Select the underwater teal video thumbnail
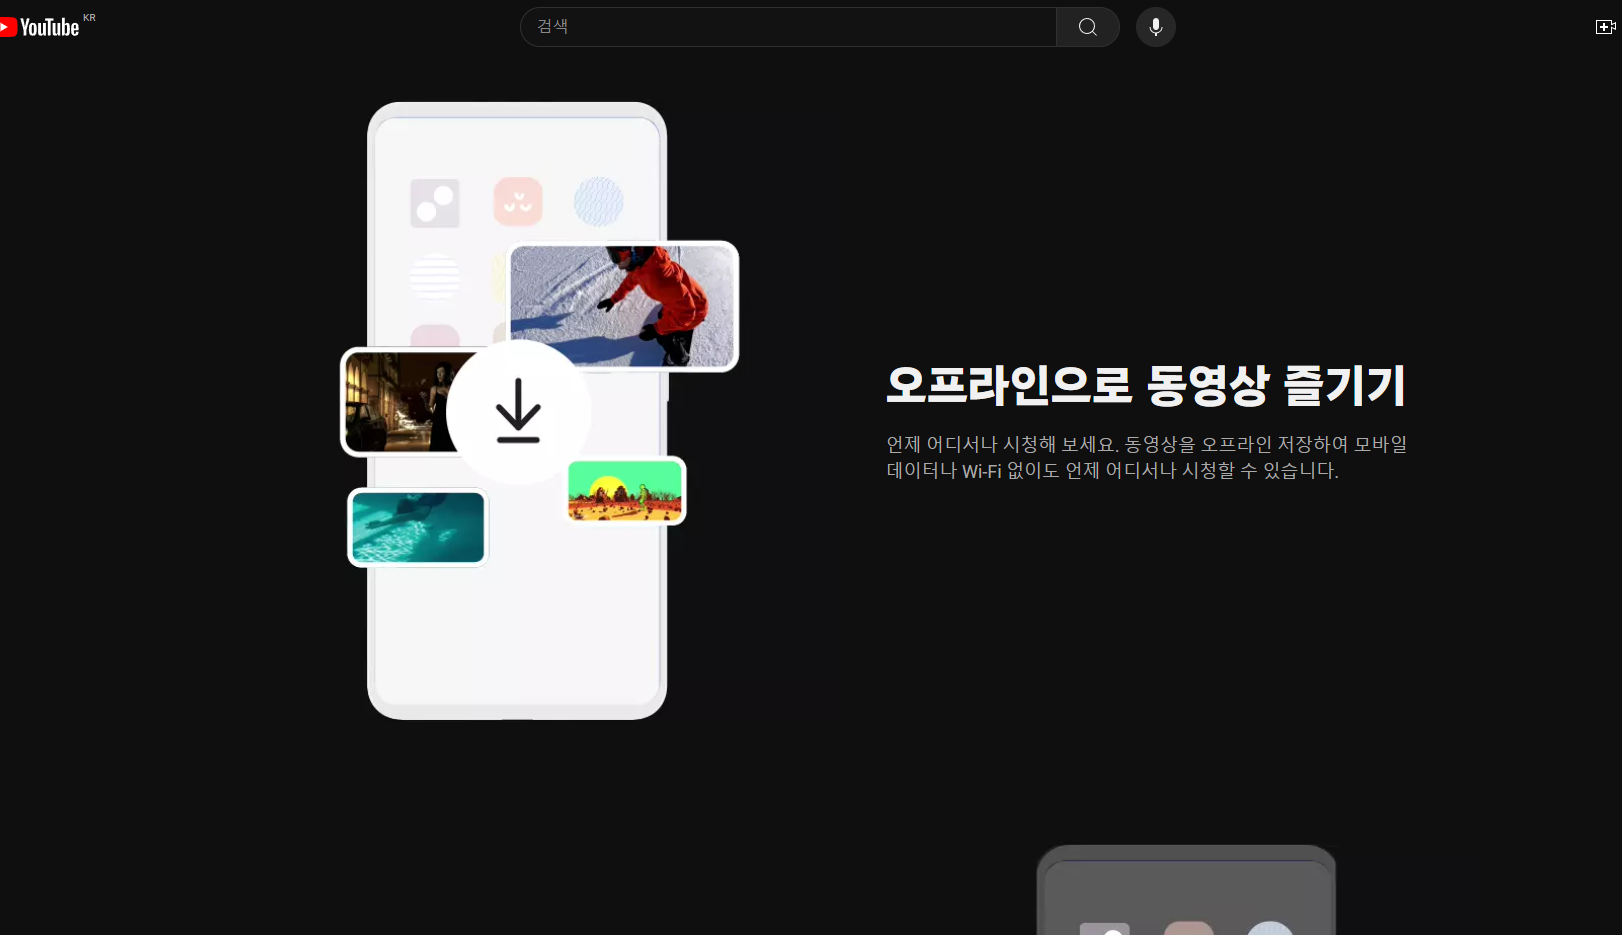This screenshot has width=1622, height=935. point(418,527)
